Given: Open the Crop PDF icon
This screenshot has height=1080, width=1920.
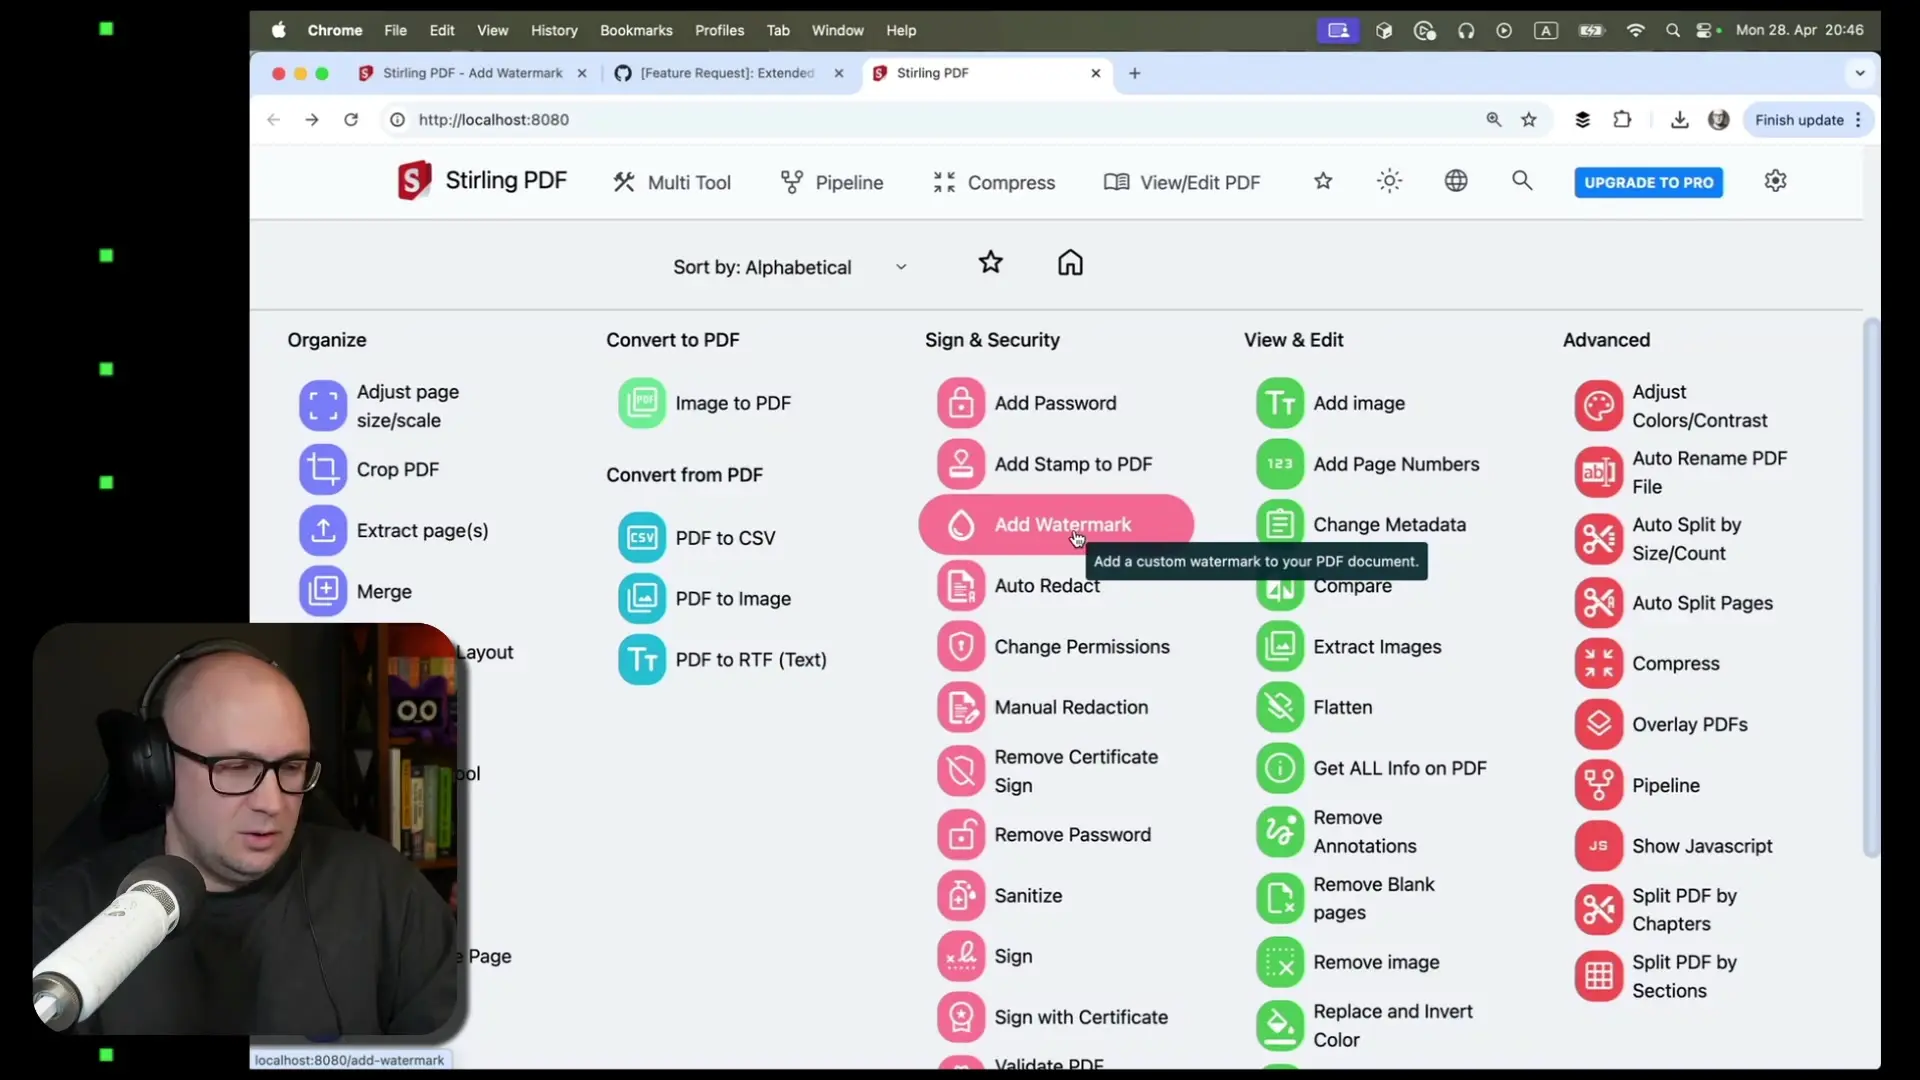Looking at the screenshot, I should point(322,470).
